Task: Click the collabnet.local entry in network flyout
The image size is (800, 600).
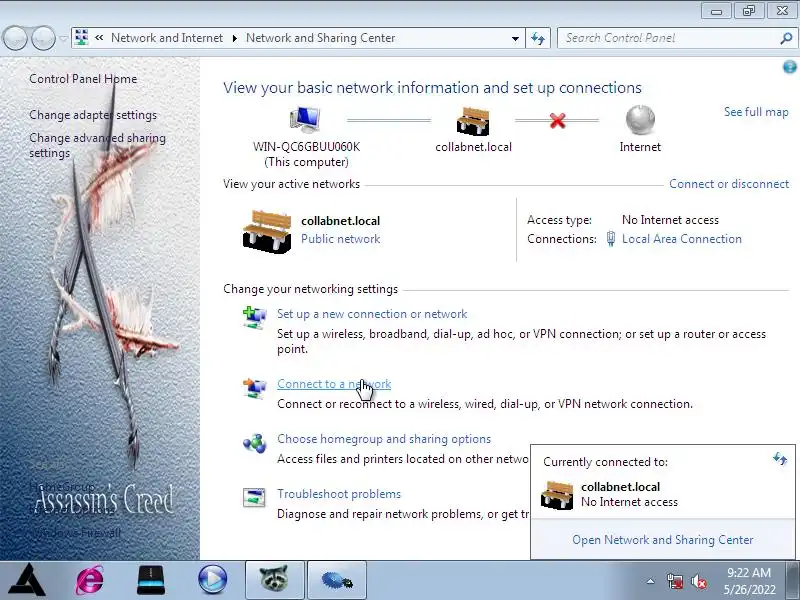Action: [x=662, y=494]
